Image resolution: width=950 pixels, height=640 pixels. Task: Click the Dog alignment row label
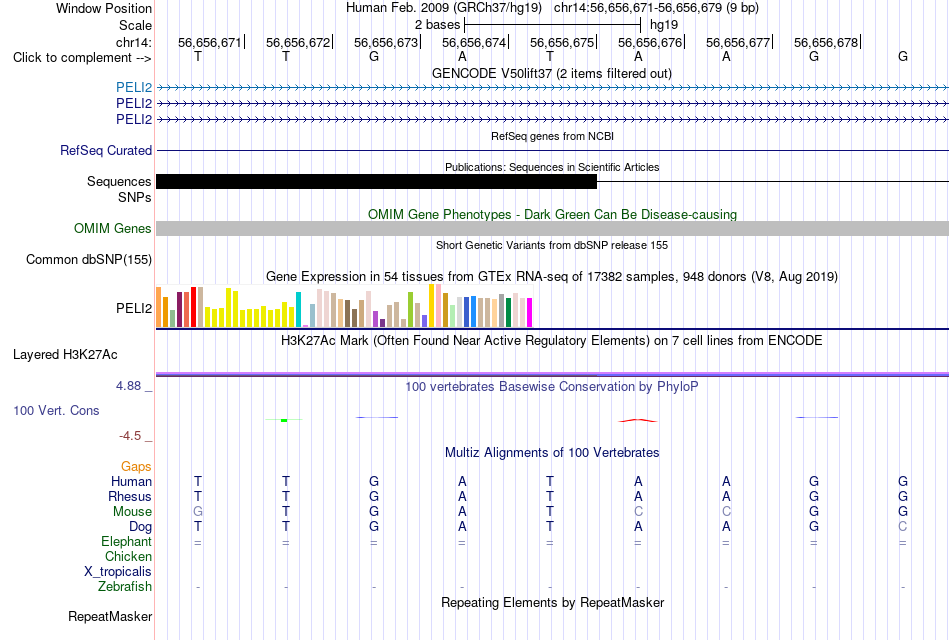[140, 527]
